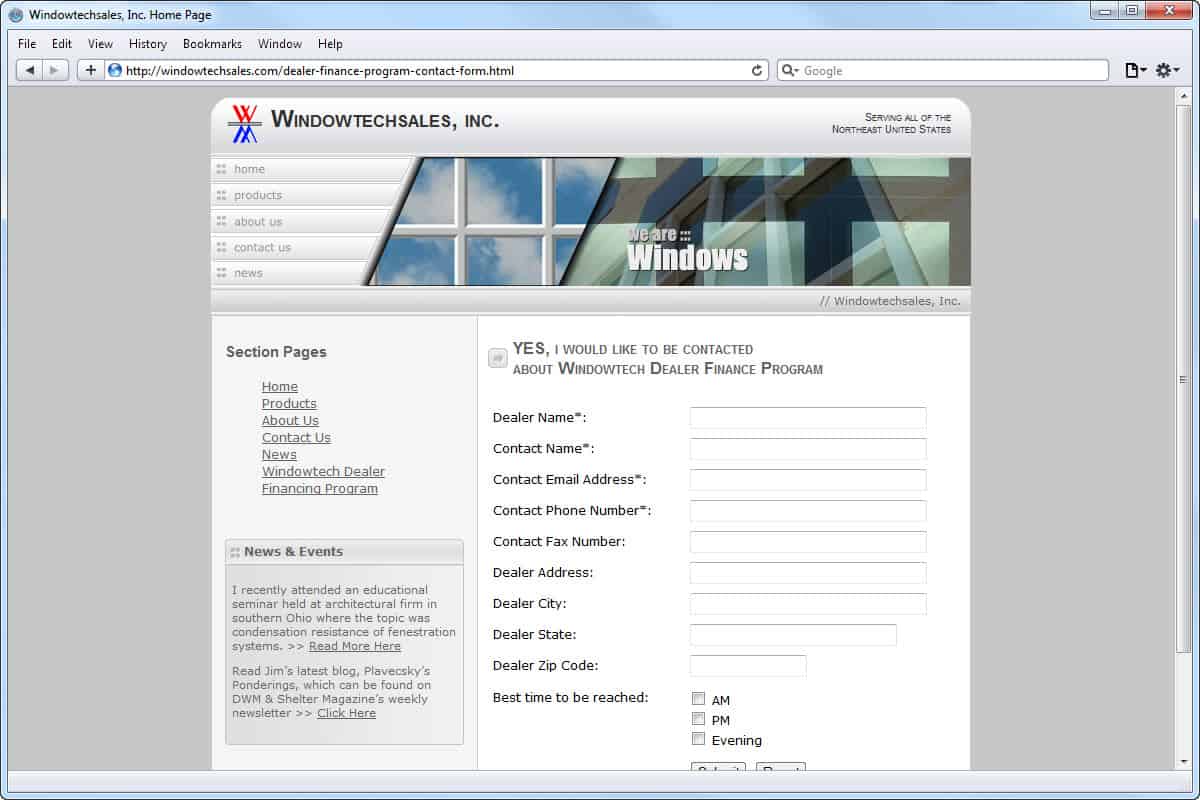Click the Add bookmark plus button
This screenshot has width=1200, height=800.
click(91, 70)
